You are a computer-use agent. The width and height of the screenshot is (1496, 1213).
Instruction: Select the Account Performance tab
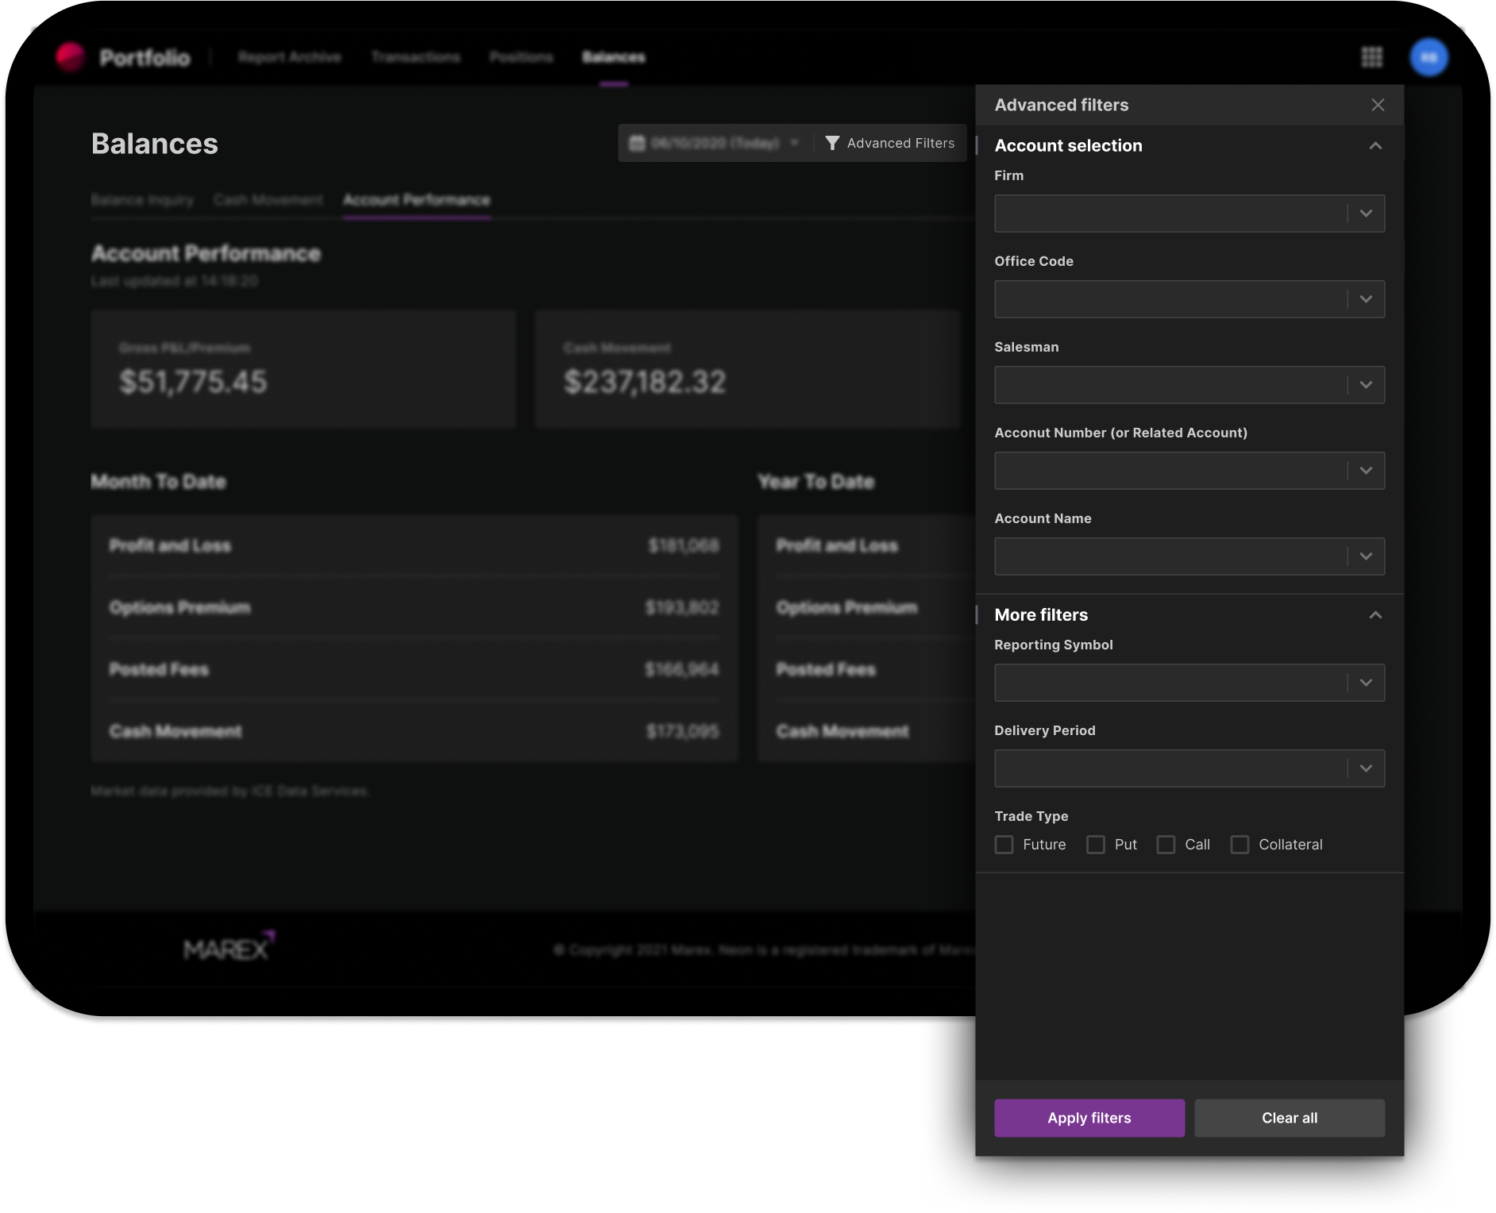[416, 200]
